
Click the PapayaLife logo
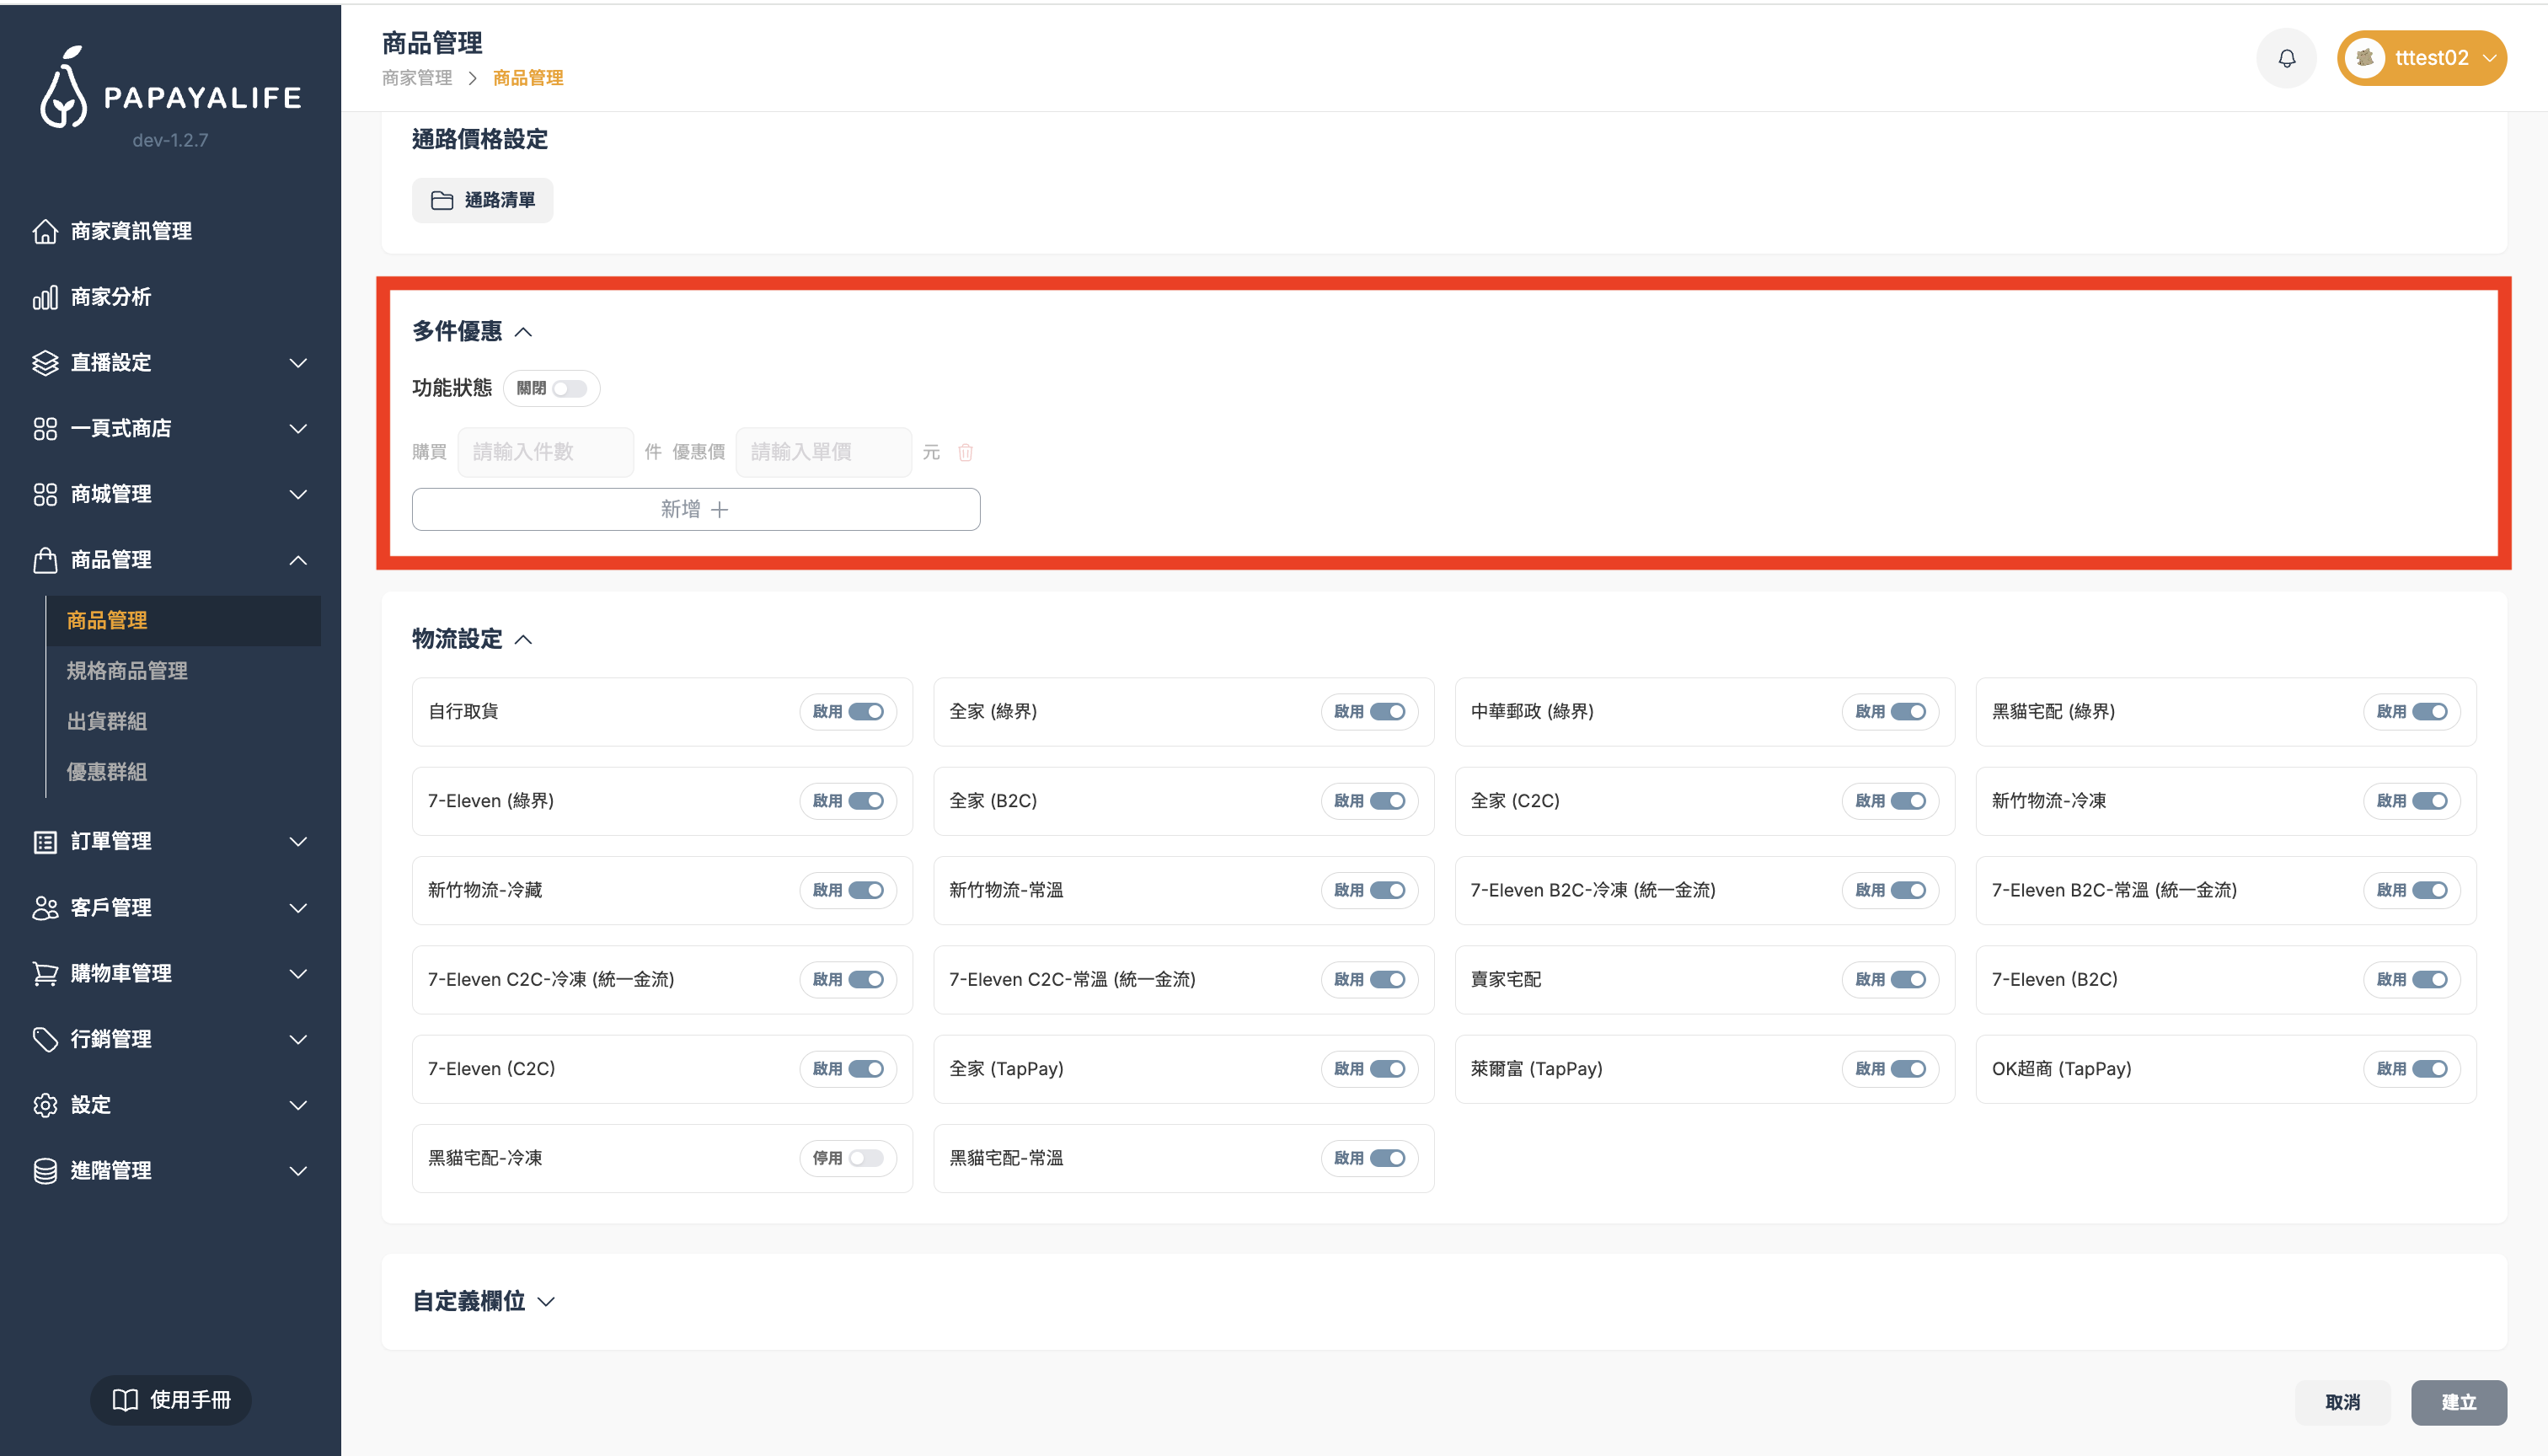170,90
